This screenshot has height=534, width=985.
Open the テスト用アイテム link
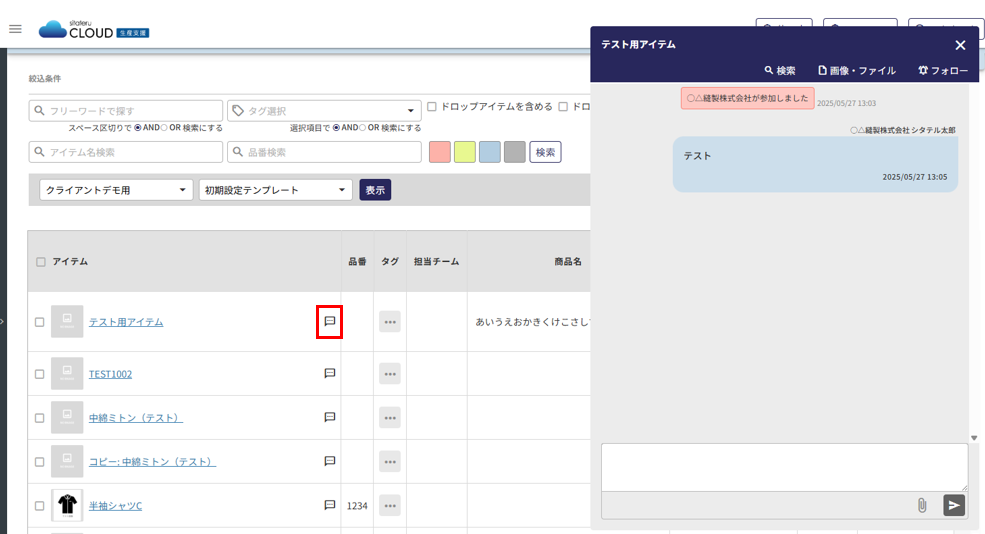(x=126, y=322)
